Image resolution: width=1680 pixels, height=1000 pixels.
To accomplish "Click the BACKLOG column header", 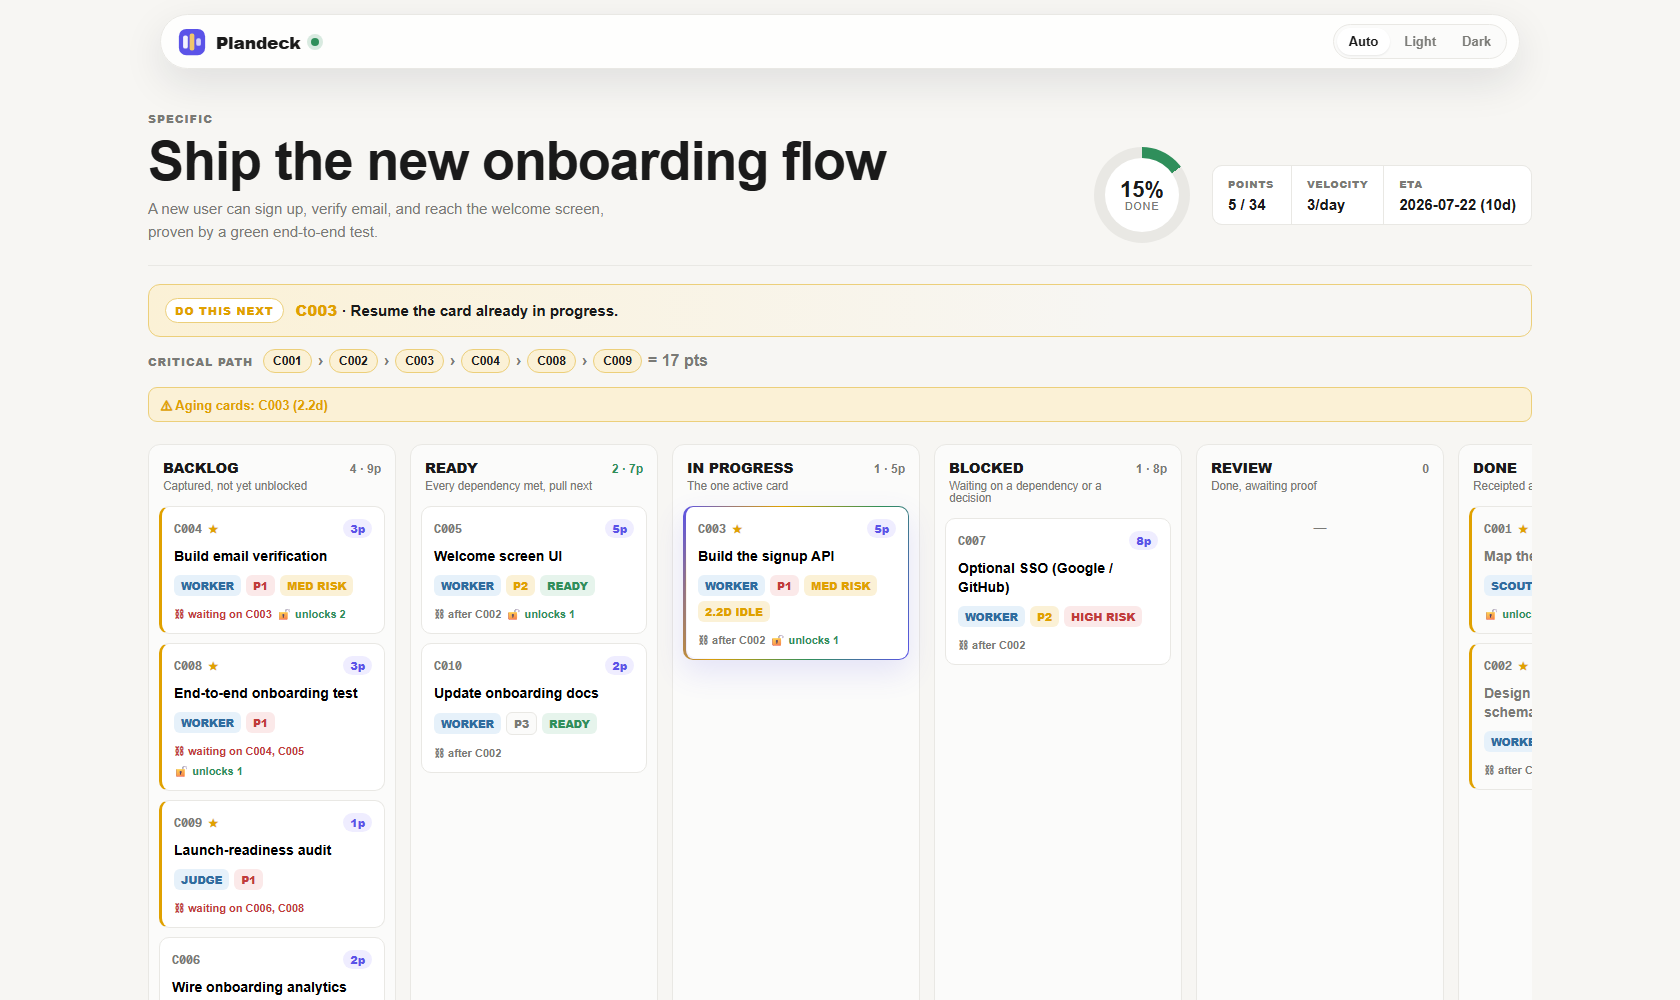I will pos(201,468).
